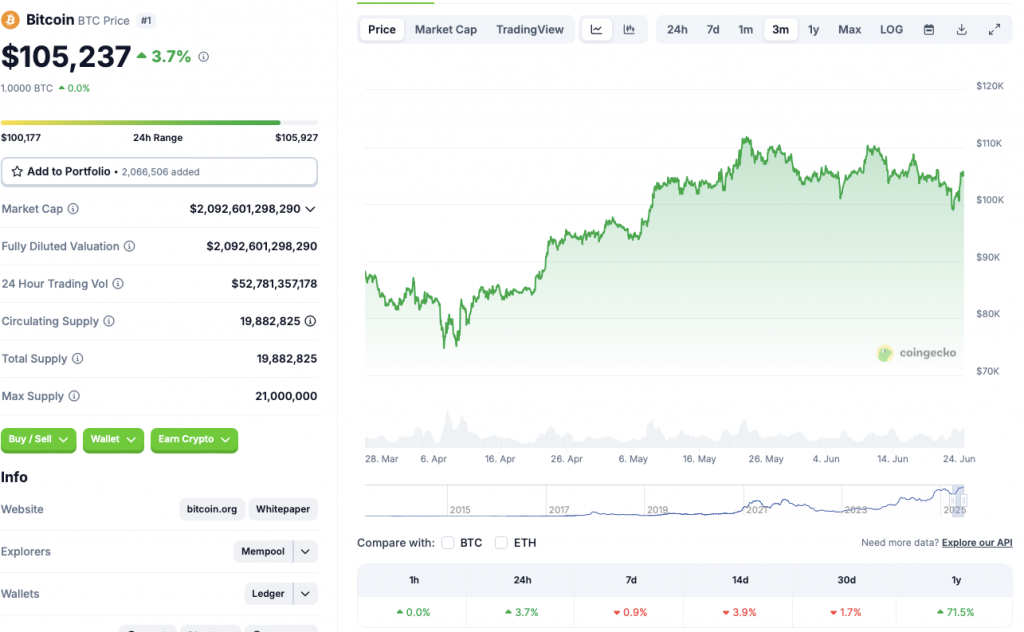Open the Buy / Sell dropdown
This screenshot has width=1024, height=632.
pyautogui.click(x=39, y=439)
